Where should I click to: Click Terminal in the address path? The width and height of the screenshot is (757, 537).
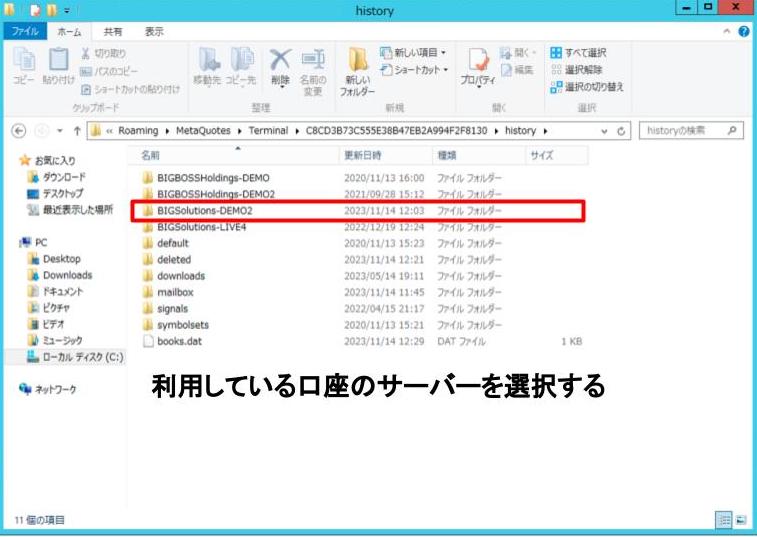coord(268,131)
